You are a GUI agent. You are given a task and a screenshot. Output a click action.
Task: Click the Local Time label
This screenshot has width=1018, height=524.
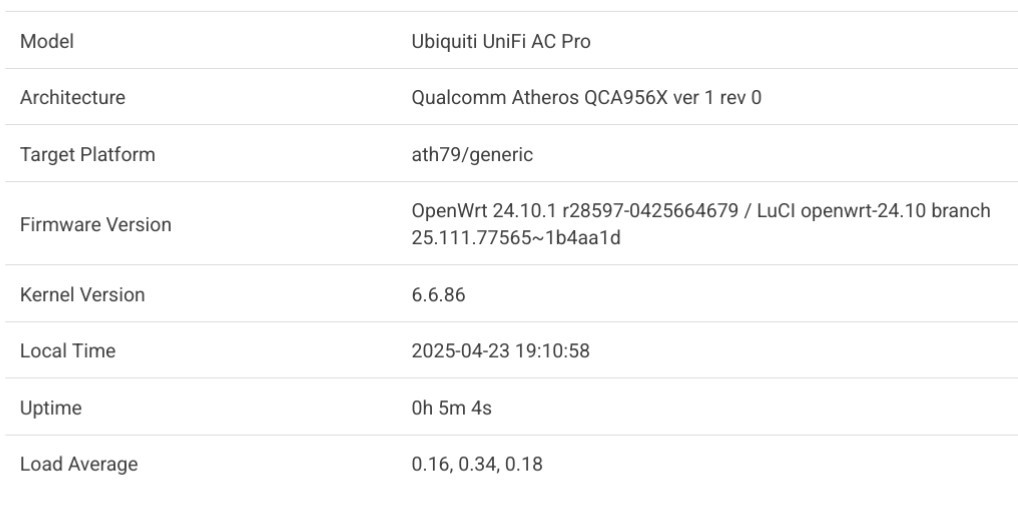(68, 351)
